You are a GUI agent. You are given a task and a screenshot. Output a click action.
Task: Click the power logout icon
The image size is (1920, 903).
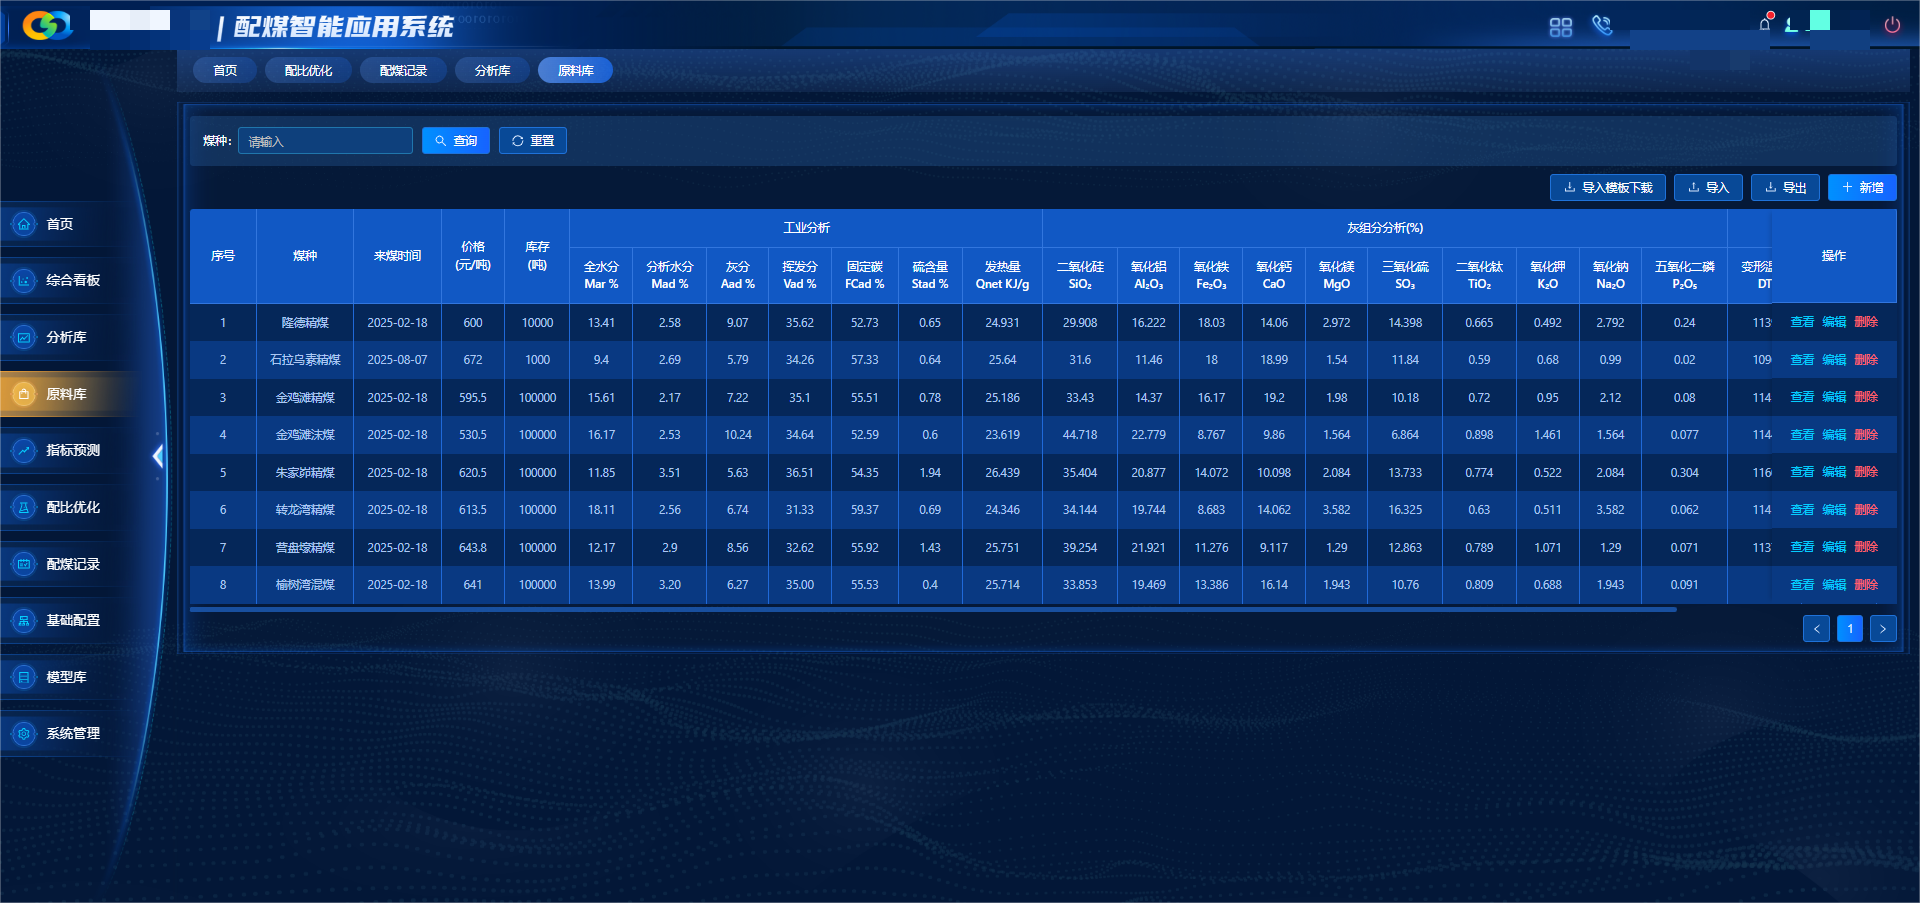(1892, 25)
